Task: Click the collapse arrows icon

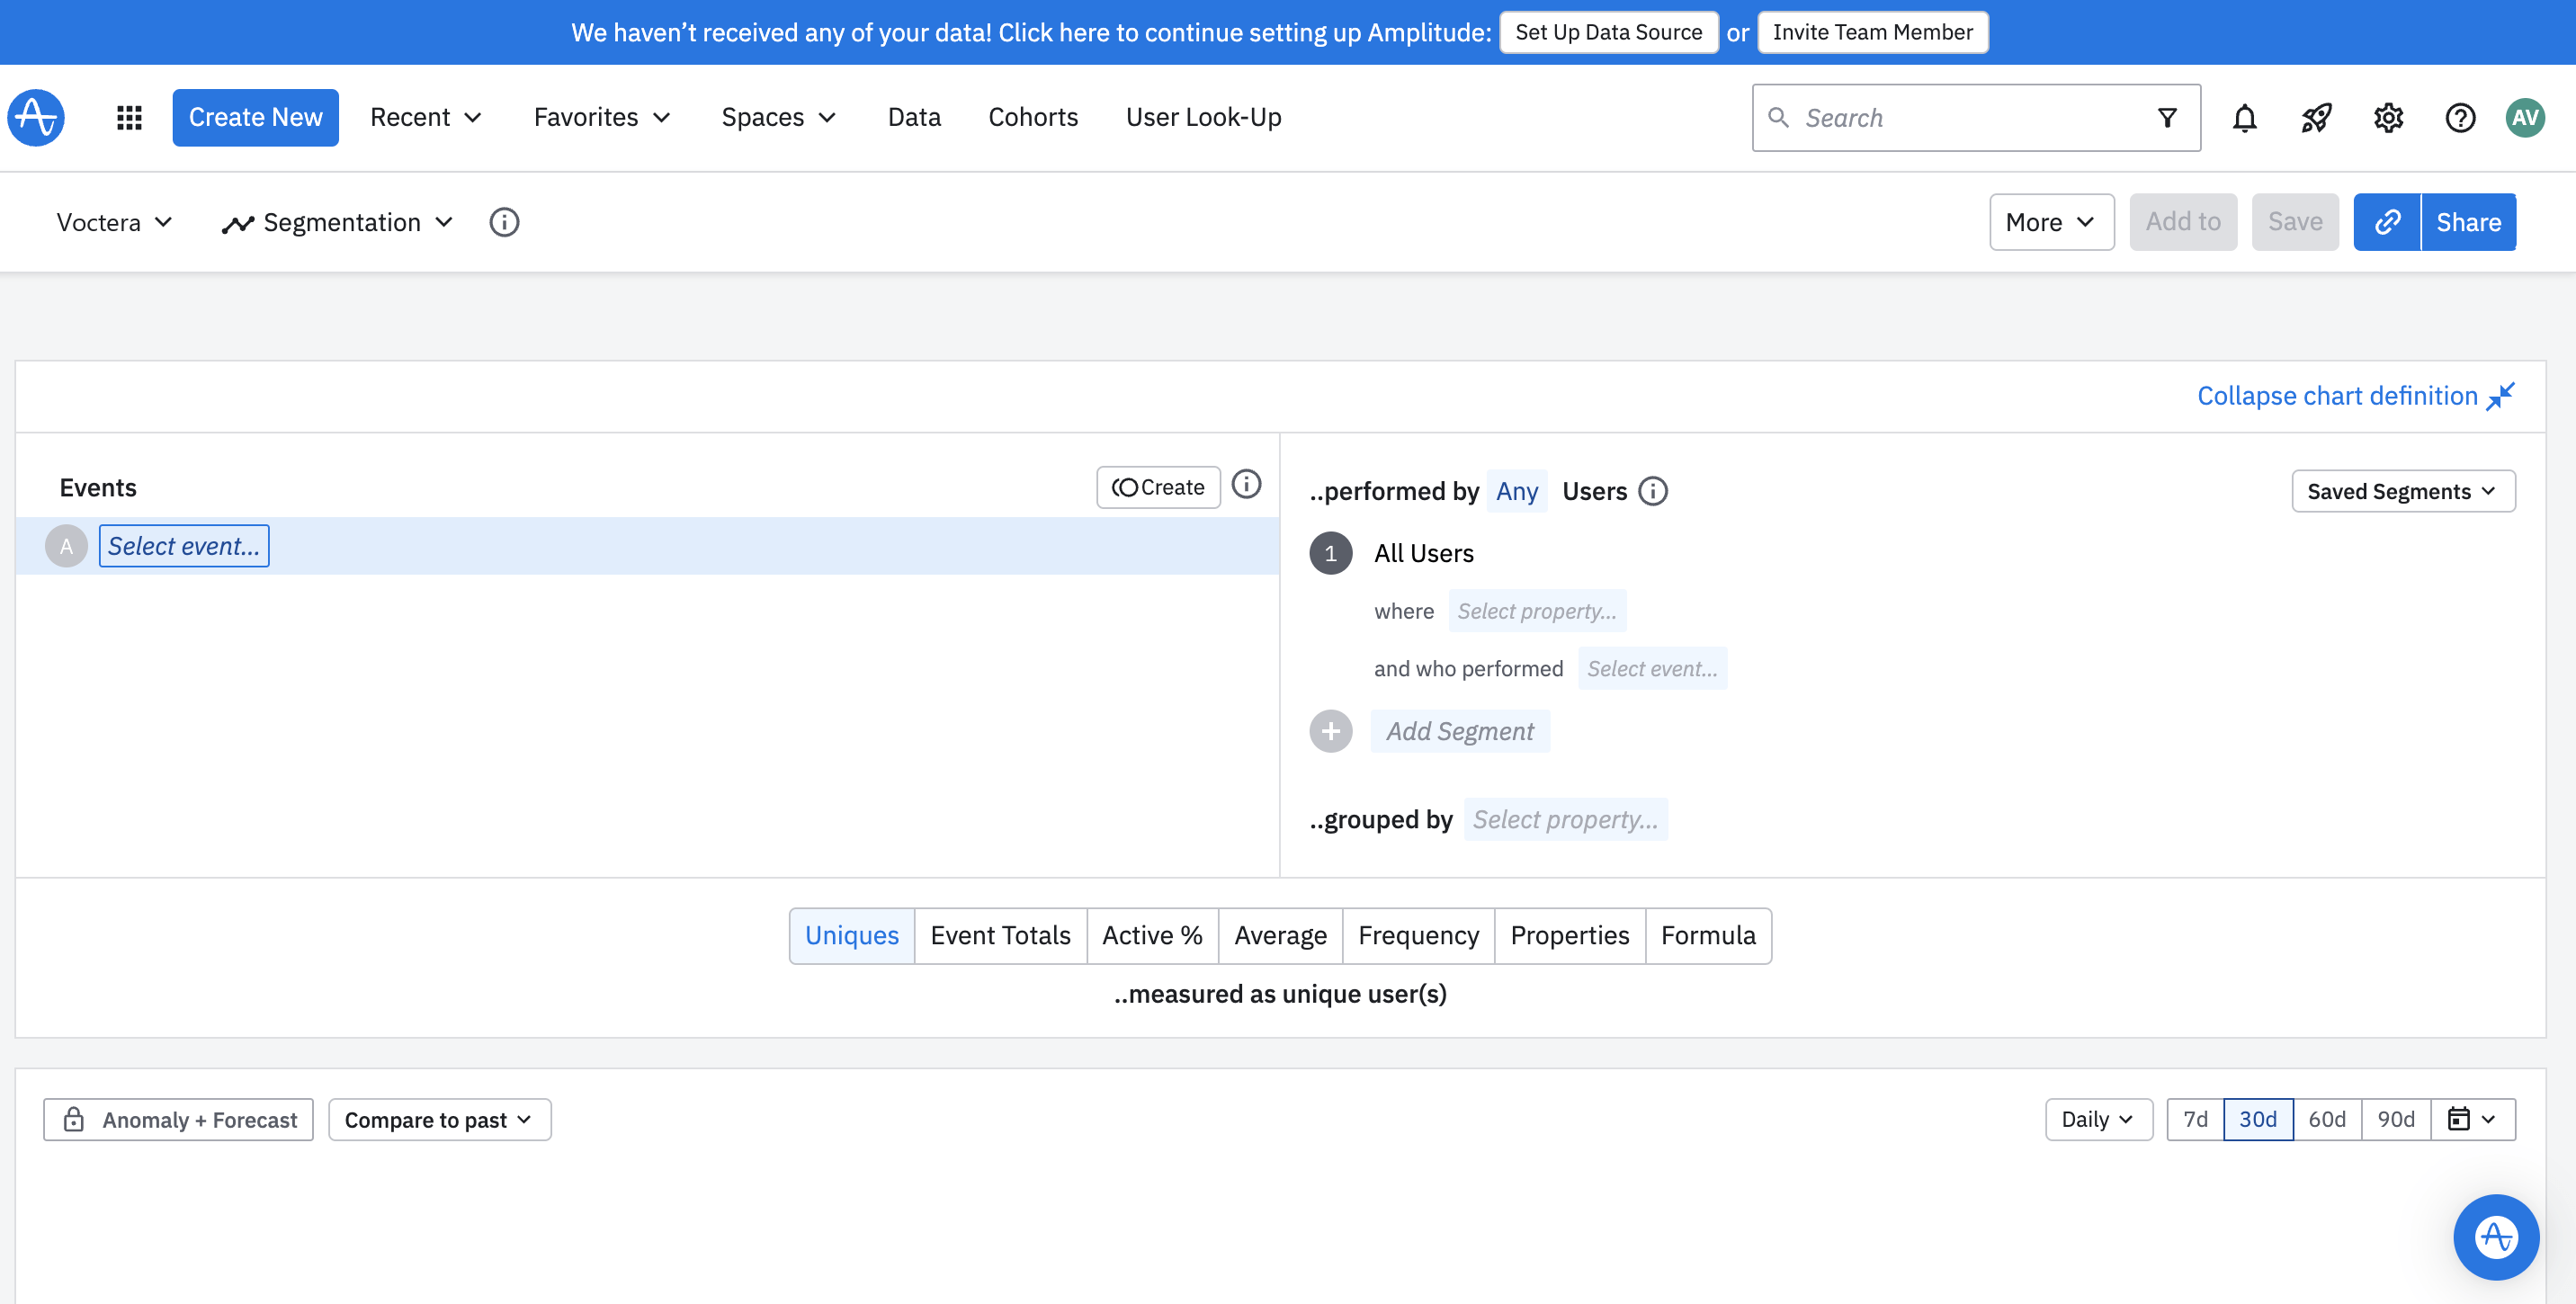Action: [x=2501, y=396]
